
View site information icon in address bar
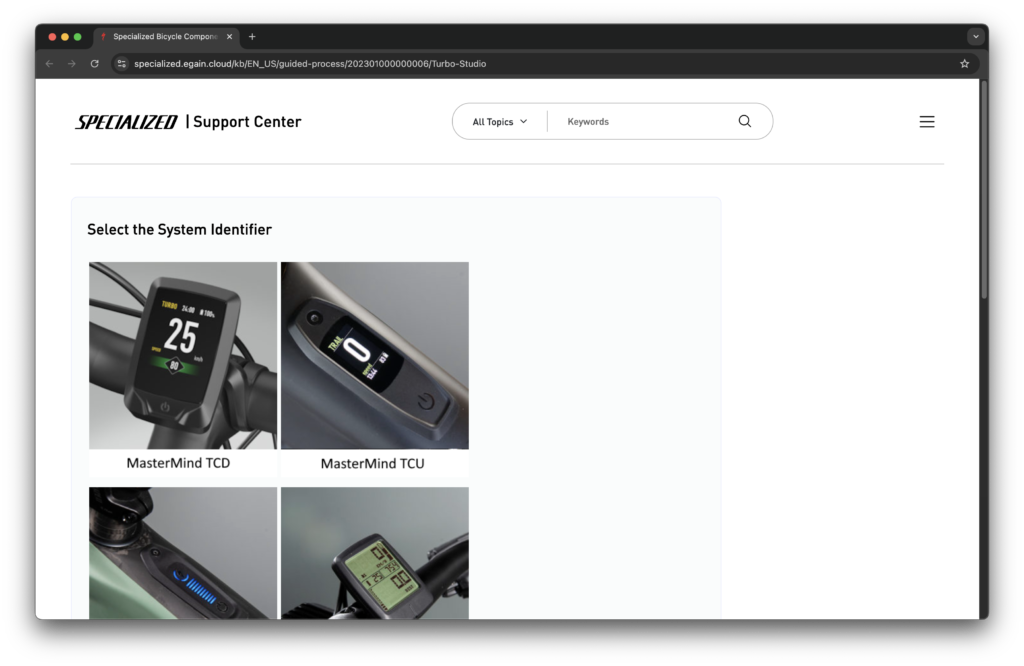[122, 63]
